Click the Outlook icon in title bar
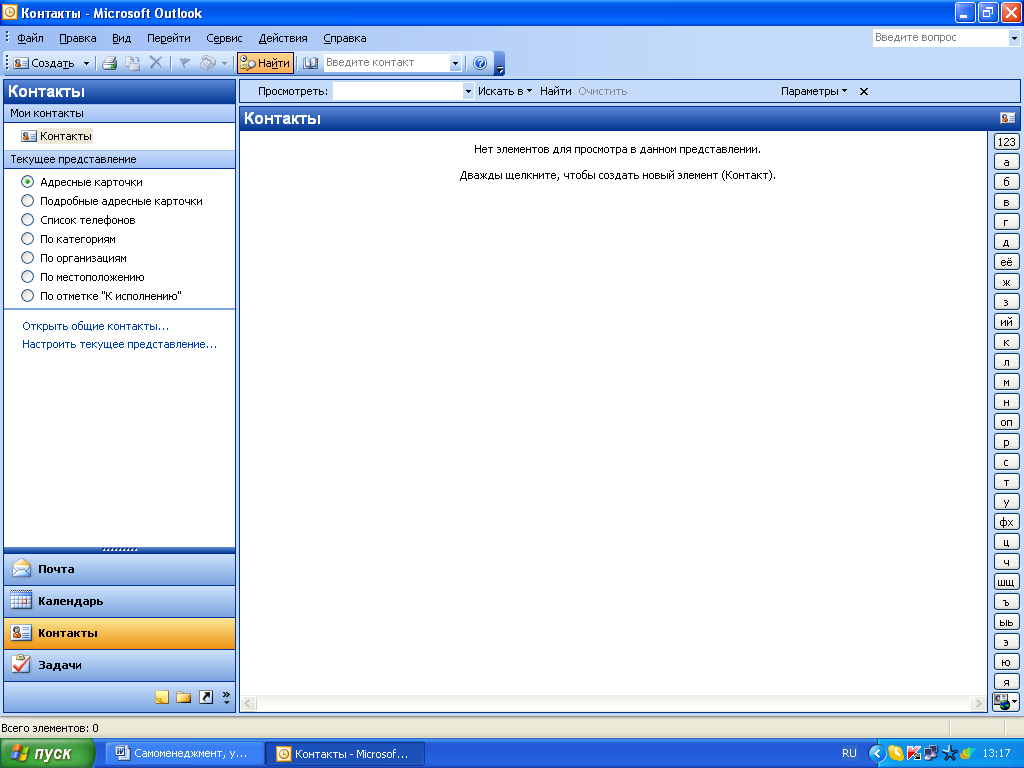Screen dimensions: 1024x768 pos(10,12)
